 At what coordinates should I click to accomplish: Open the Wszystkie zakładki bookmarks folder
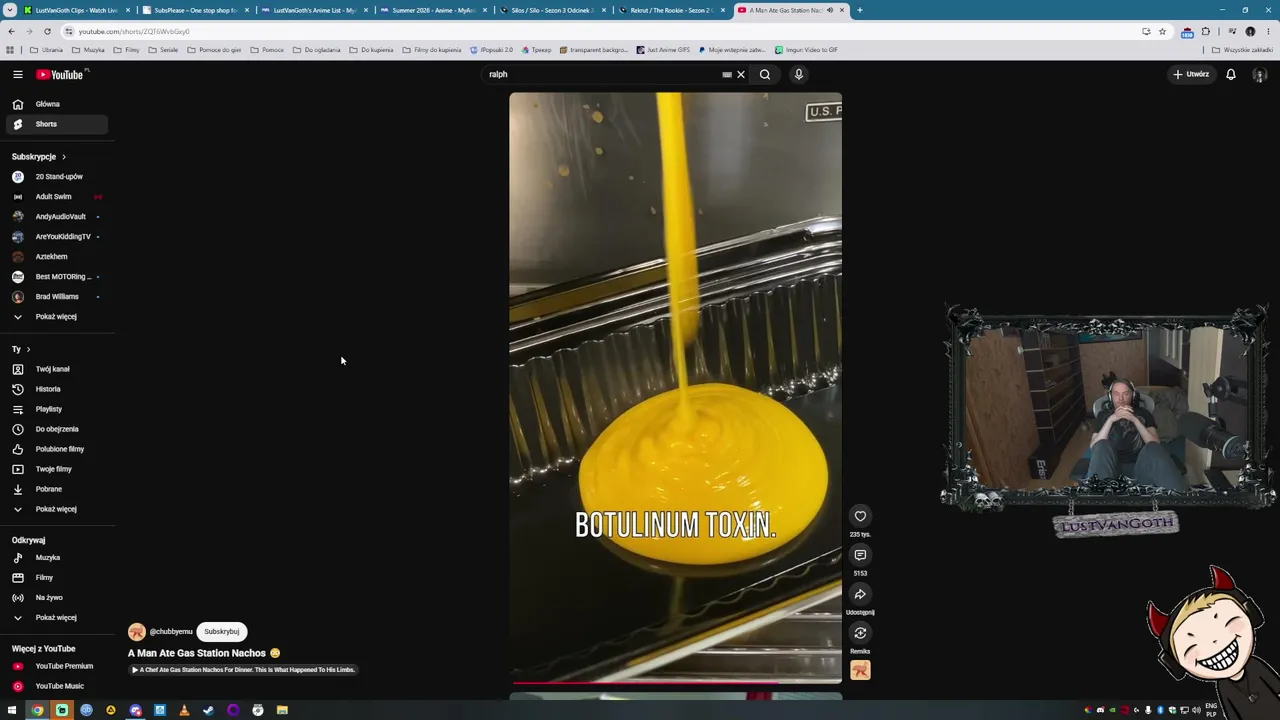click(1243, 50)
